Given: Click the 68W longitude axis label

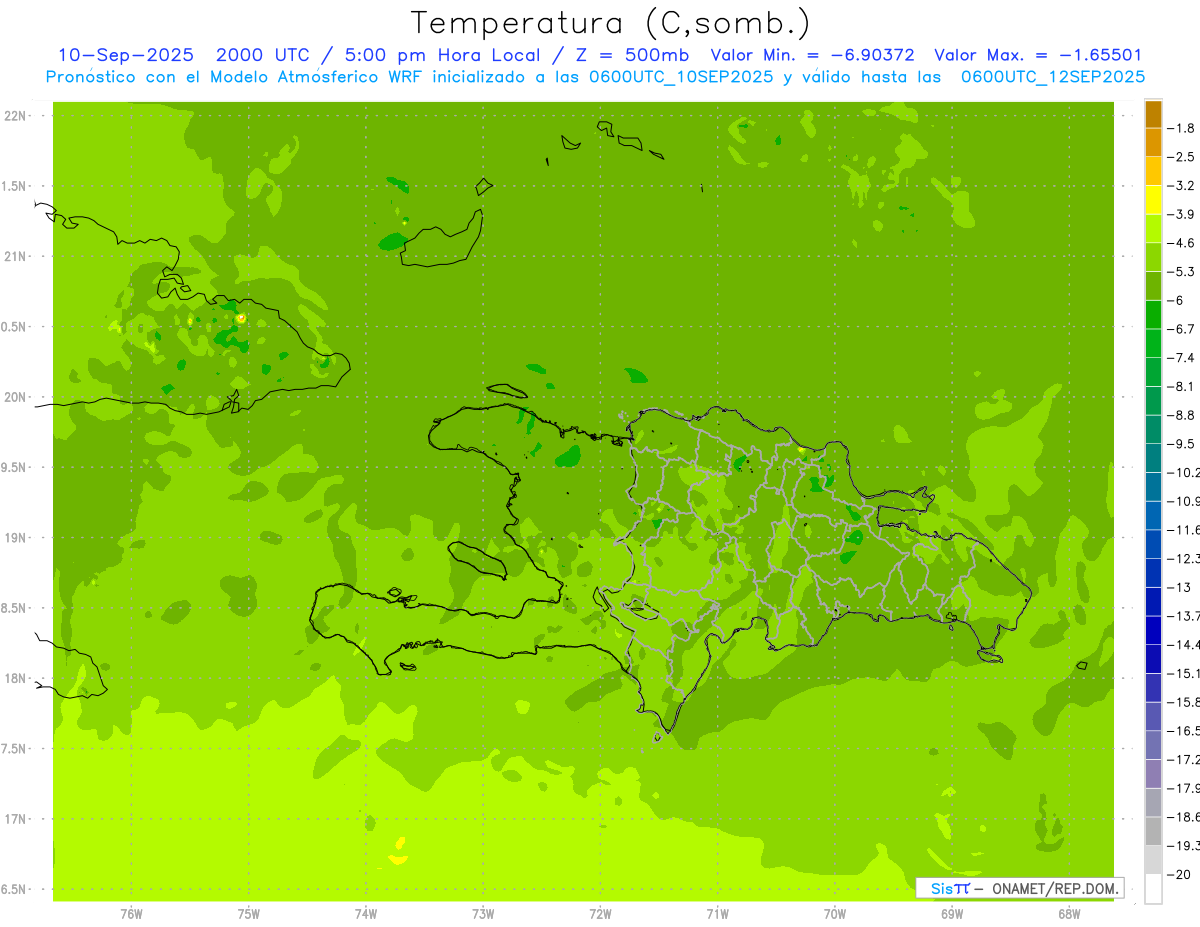Looking at the screenshot, I should tap(1069, 914).
